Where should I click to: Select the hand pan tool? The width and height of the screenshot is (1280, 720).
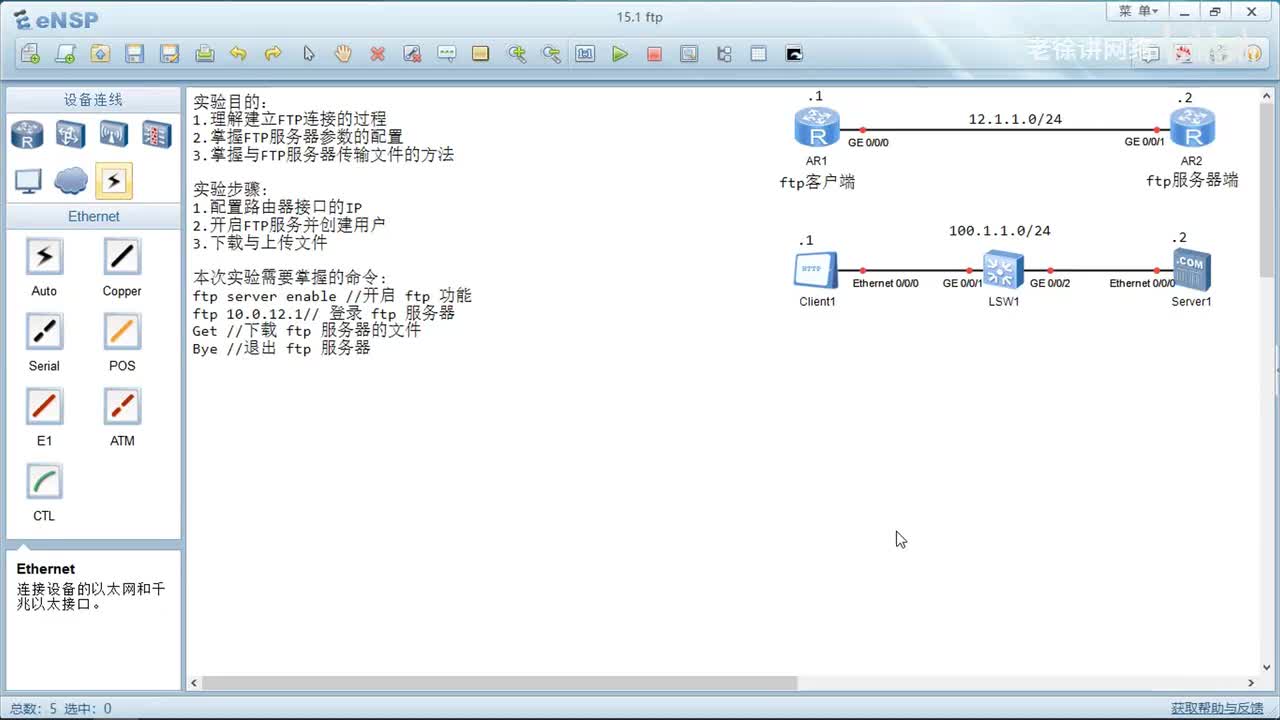343,54
